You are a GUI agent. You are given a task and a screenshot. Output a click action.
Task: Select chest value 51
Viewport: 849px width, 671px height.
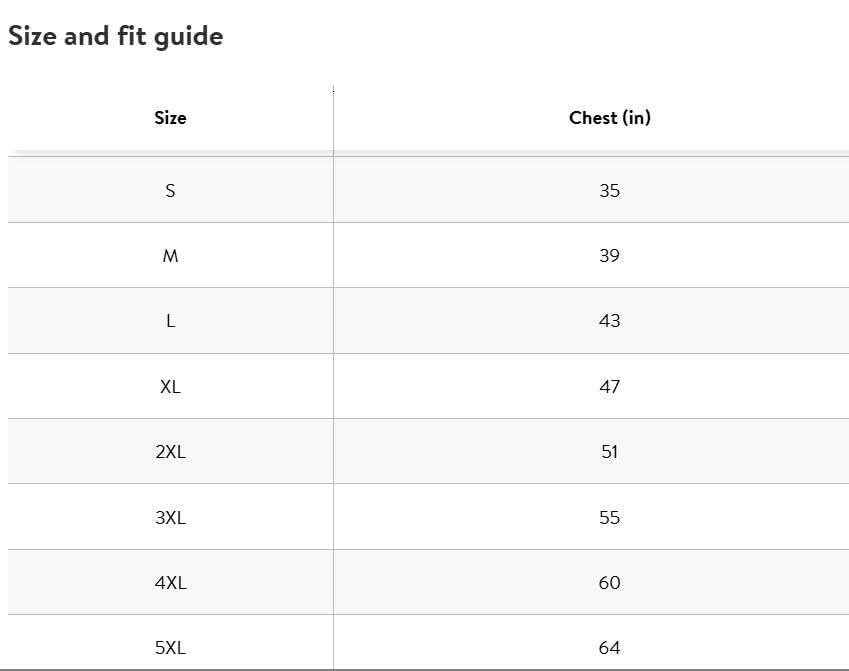[x=610, y=451]
